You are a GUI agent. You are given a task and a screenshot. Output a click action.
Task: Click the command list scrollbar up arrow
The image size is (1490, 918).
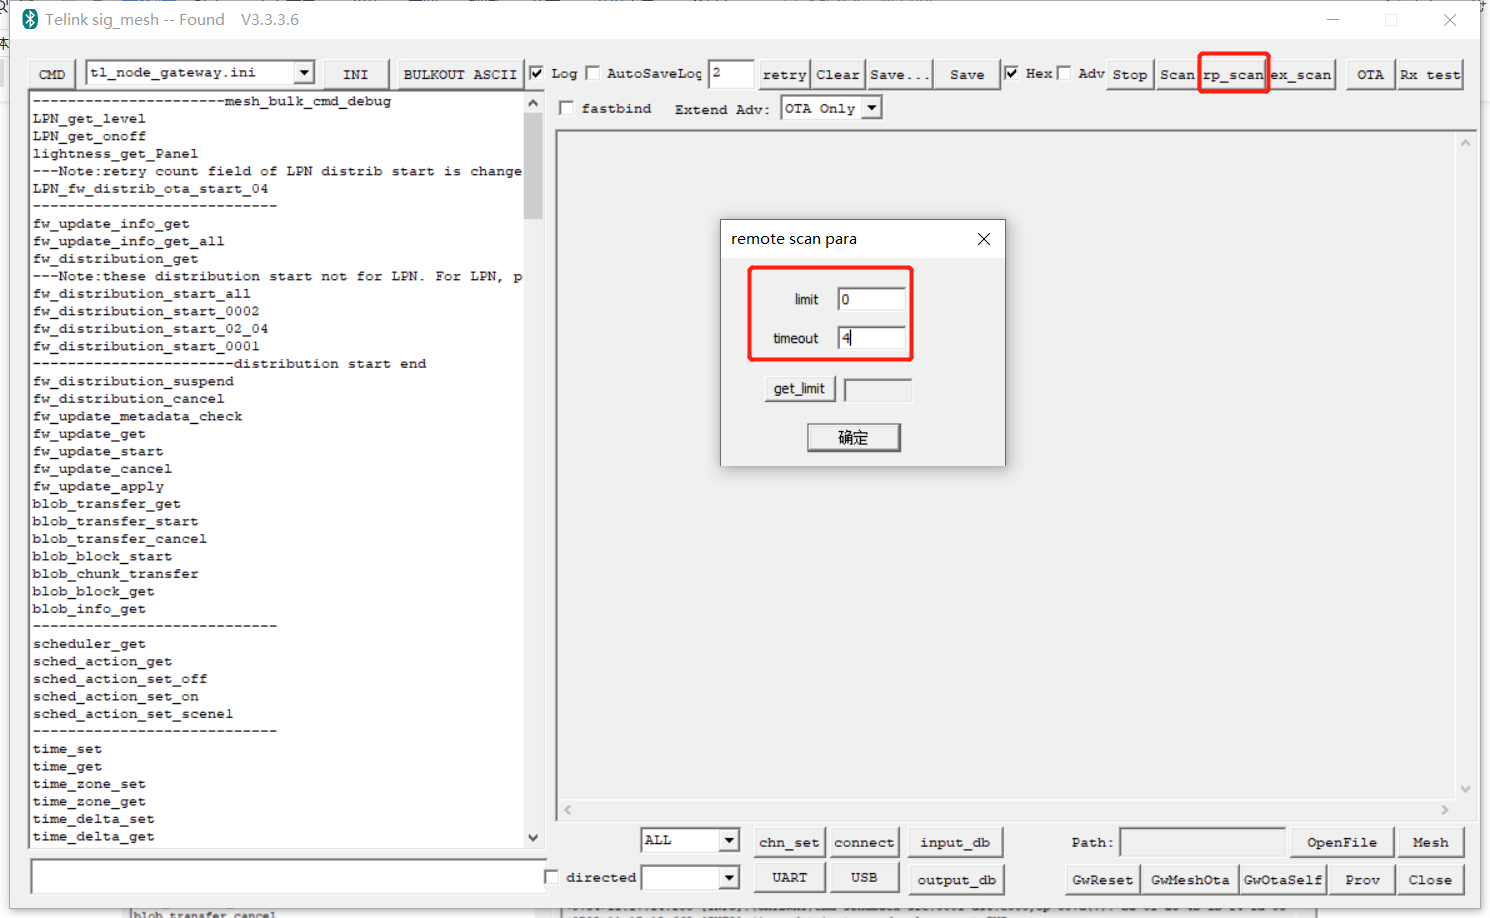[533, 102]
